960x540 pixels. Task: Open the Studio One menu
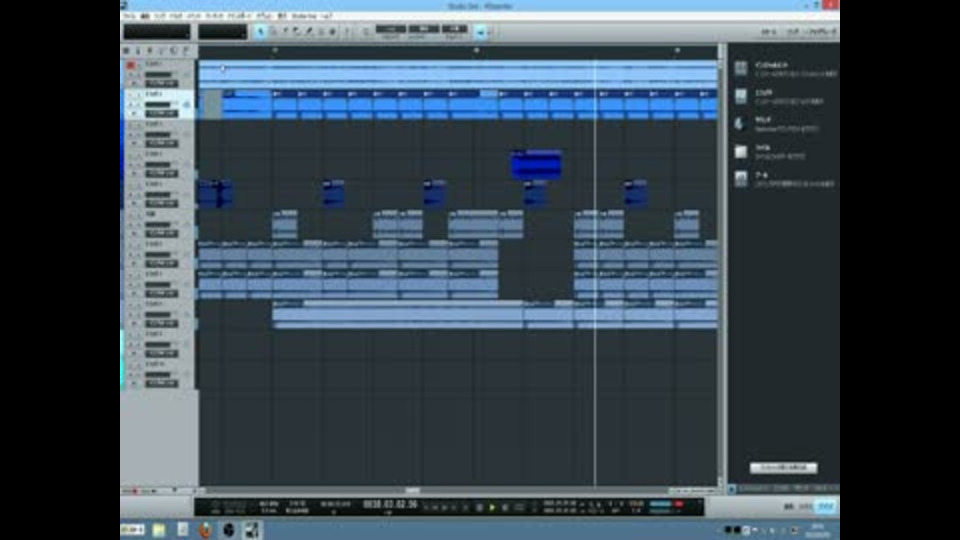tap(304, 15)
